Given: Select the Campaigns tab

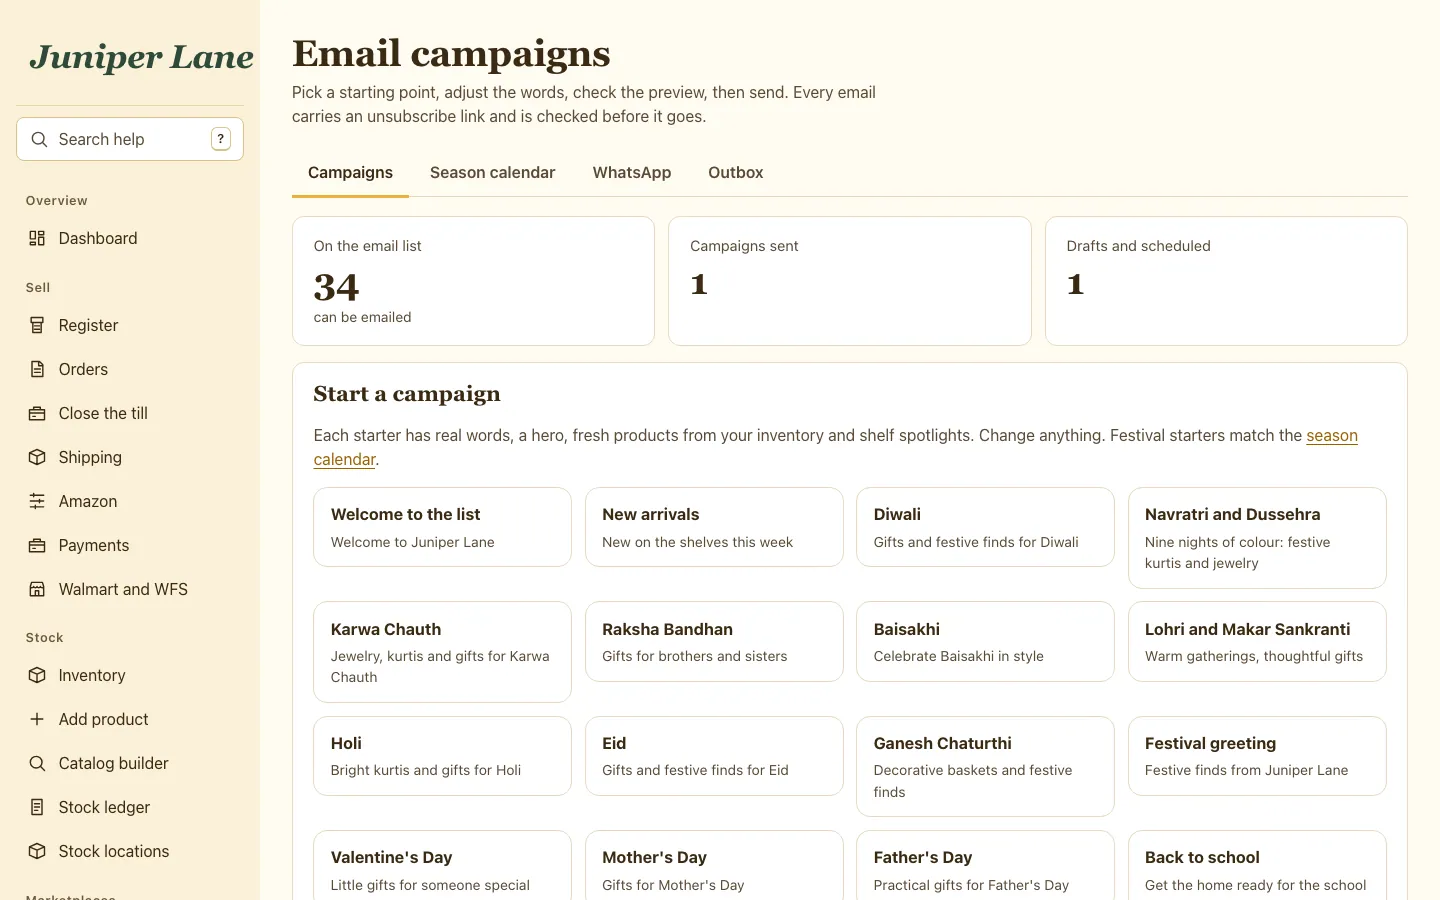Looking at the screenshot, I should (x=350, y=172).
